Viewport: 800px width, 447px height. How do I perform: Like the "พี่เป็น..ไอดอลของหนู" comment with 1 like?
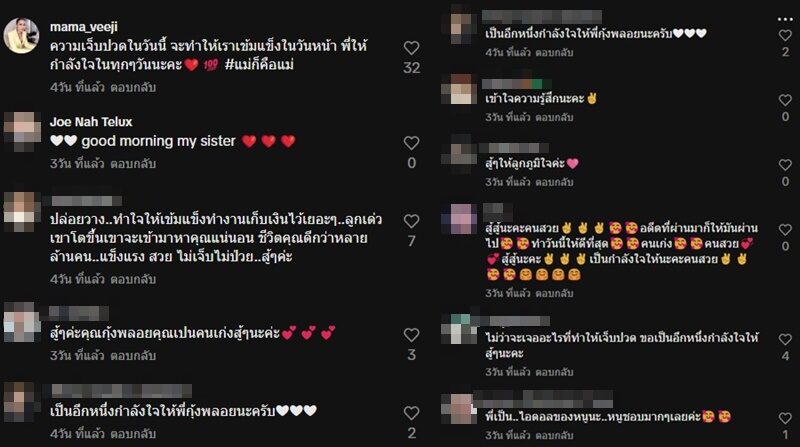(x=785, y=418)
